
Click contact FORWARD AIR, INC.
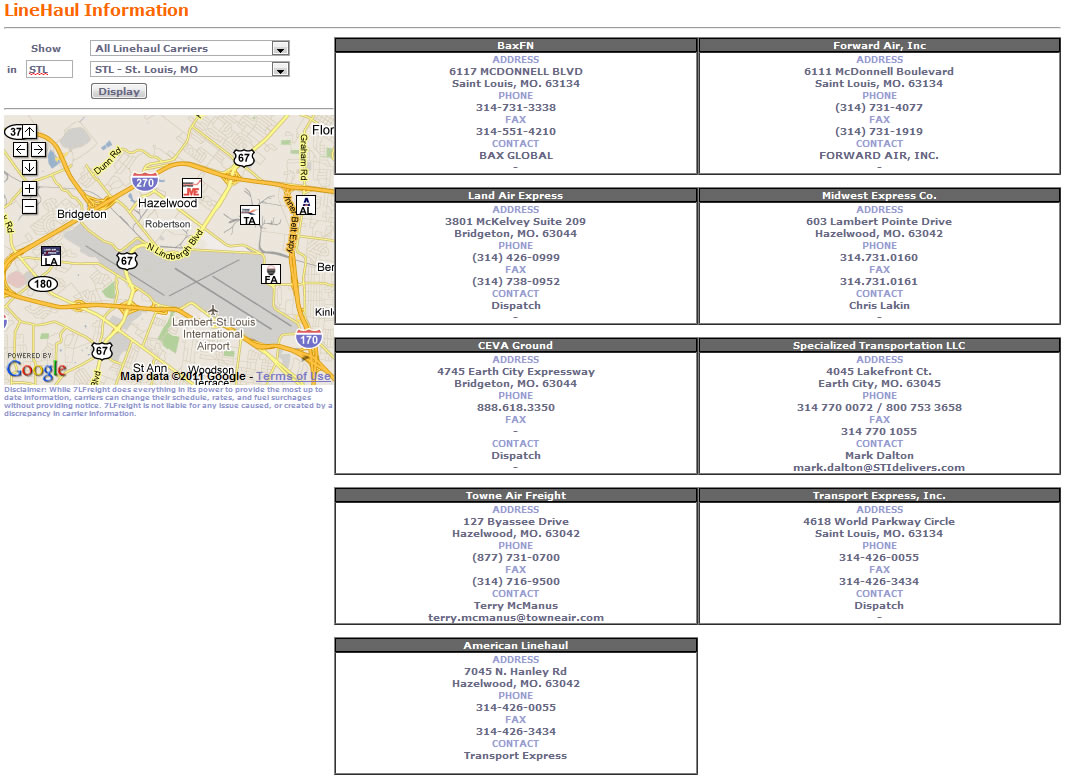[879, 155]
